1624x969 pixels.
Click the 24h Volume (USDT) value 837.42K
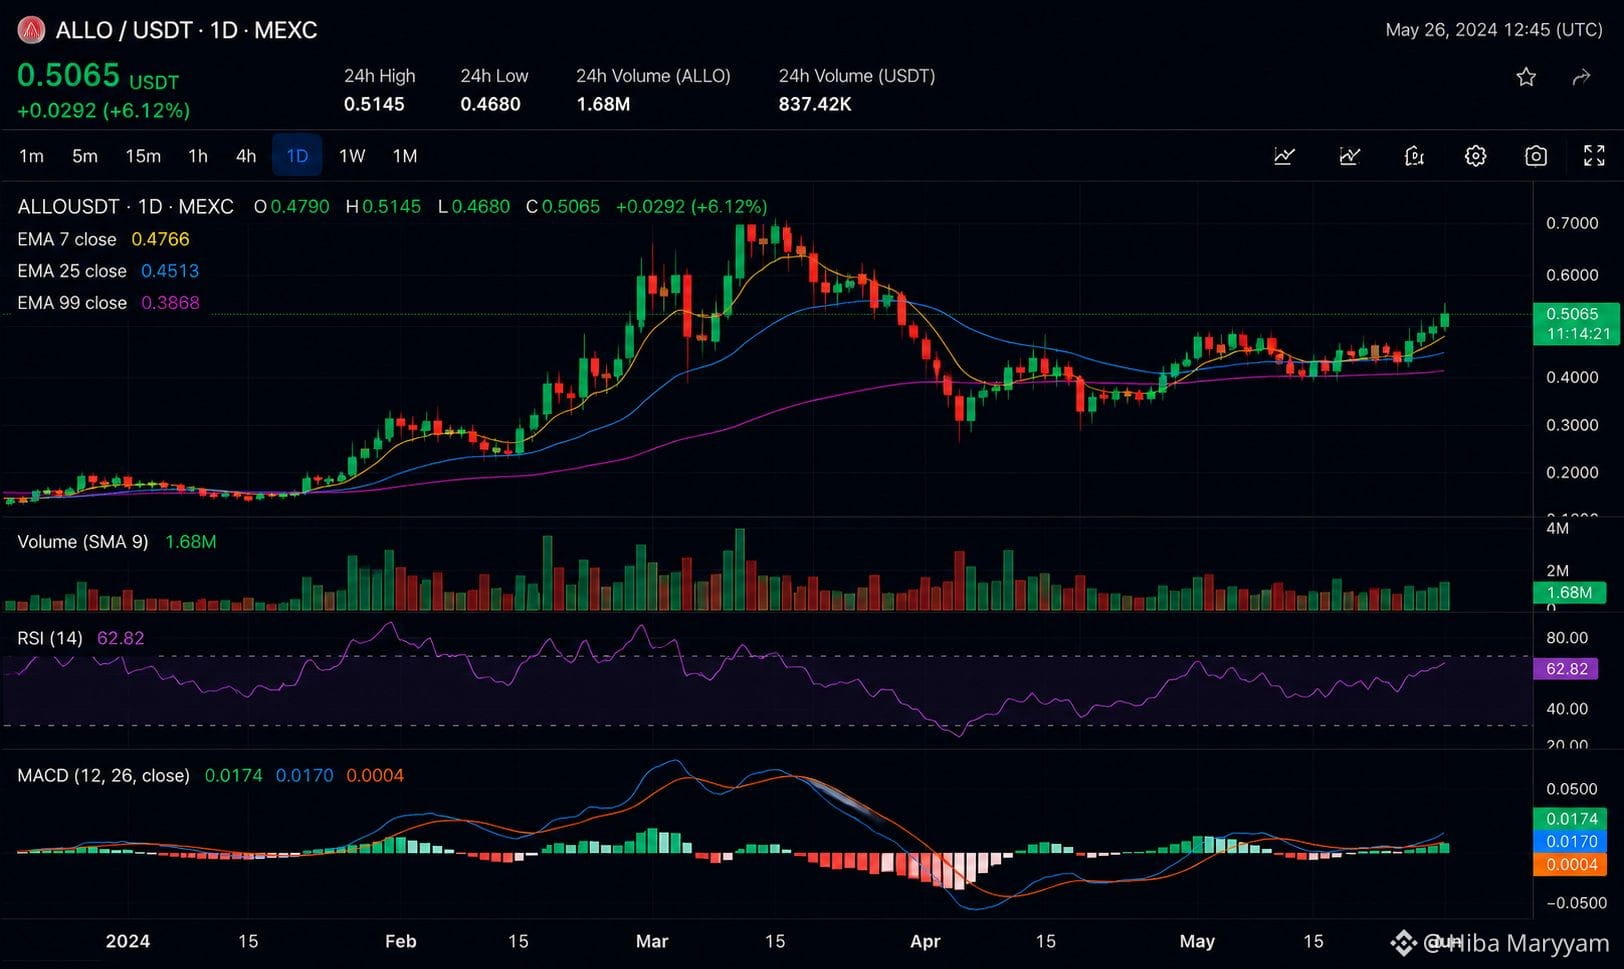click(x=815, y=104)
